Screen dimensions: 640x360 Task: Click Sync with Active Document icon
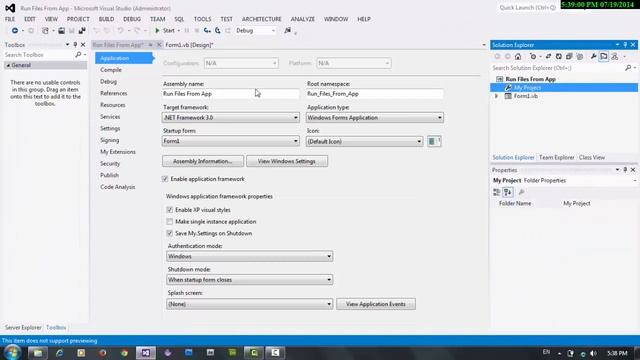tap(548, 56)
